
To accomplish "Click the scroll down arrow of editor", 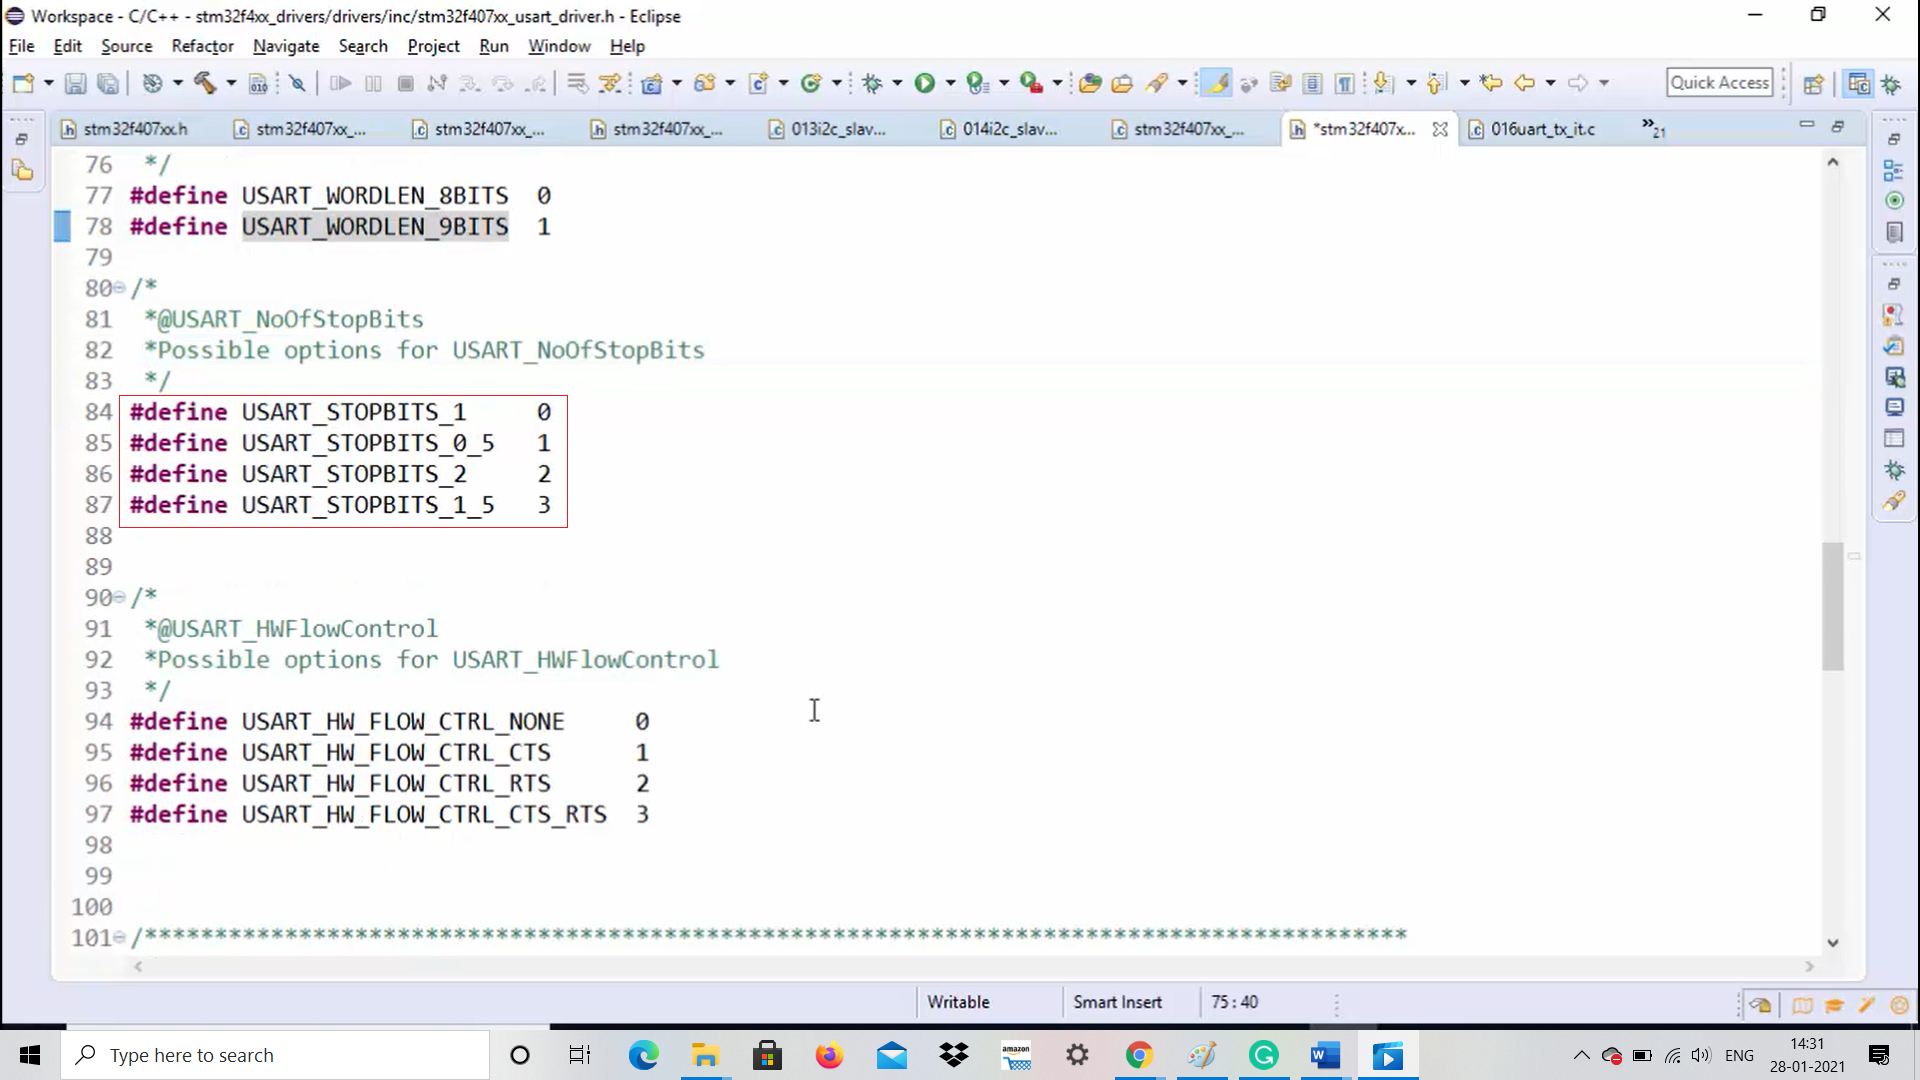I will pos(1832,943).
